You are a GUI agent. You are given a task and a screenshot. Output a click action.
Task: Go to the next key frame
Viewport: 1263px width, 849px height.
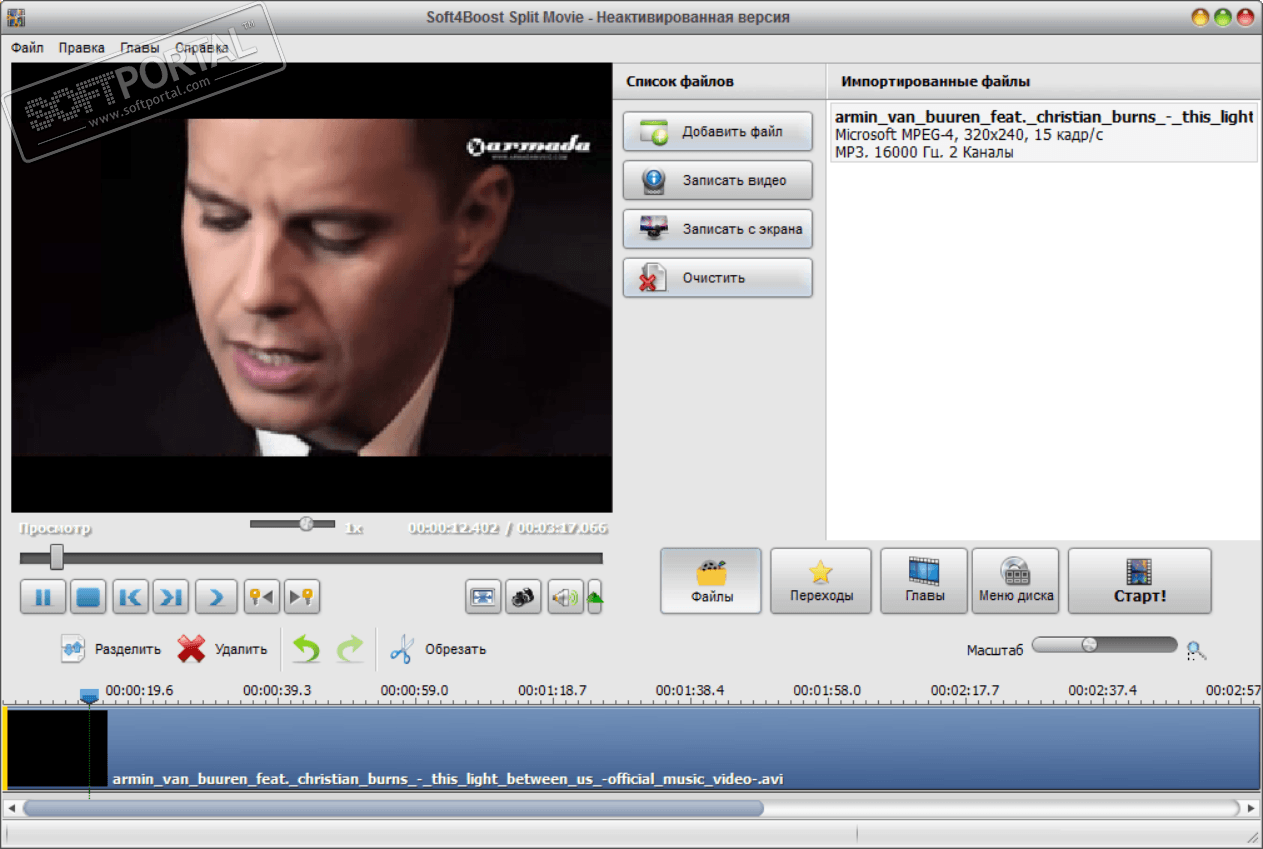tap(302, 597)
